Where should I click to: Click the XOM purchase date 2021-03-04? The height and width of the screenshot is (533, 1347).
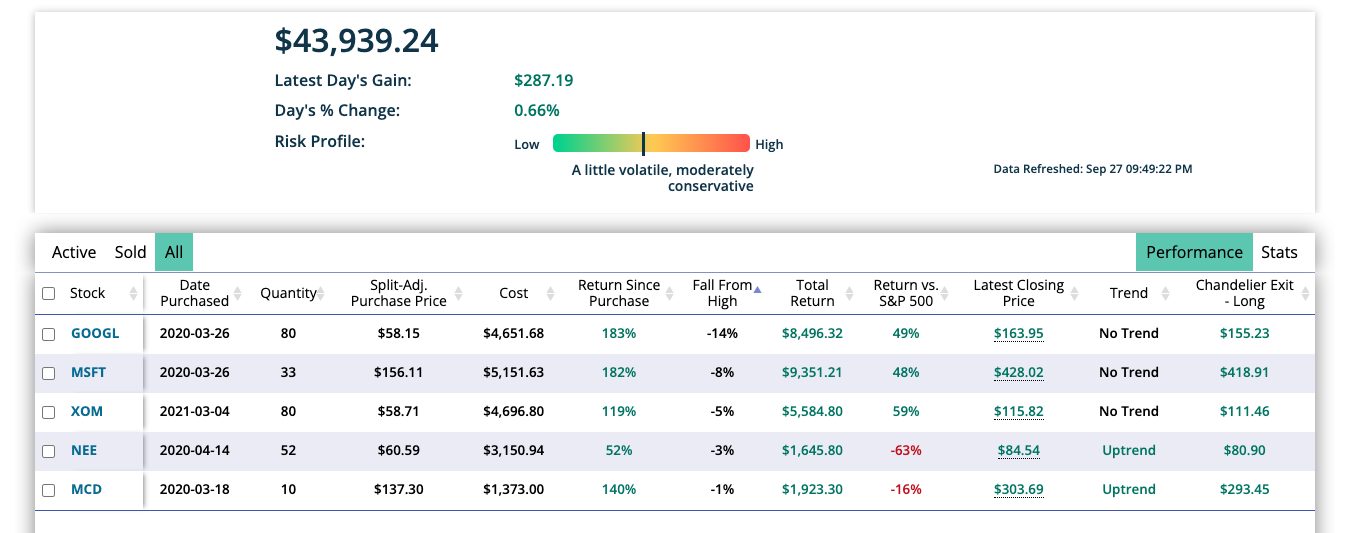point(195,411)
